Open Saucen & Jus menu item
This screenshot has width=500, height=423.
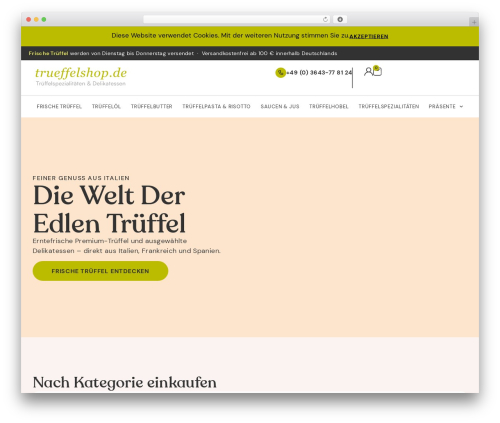point(280,106)
